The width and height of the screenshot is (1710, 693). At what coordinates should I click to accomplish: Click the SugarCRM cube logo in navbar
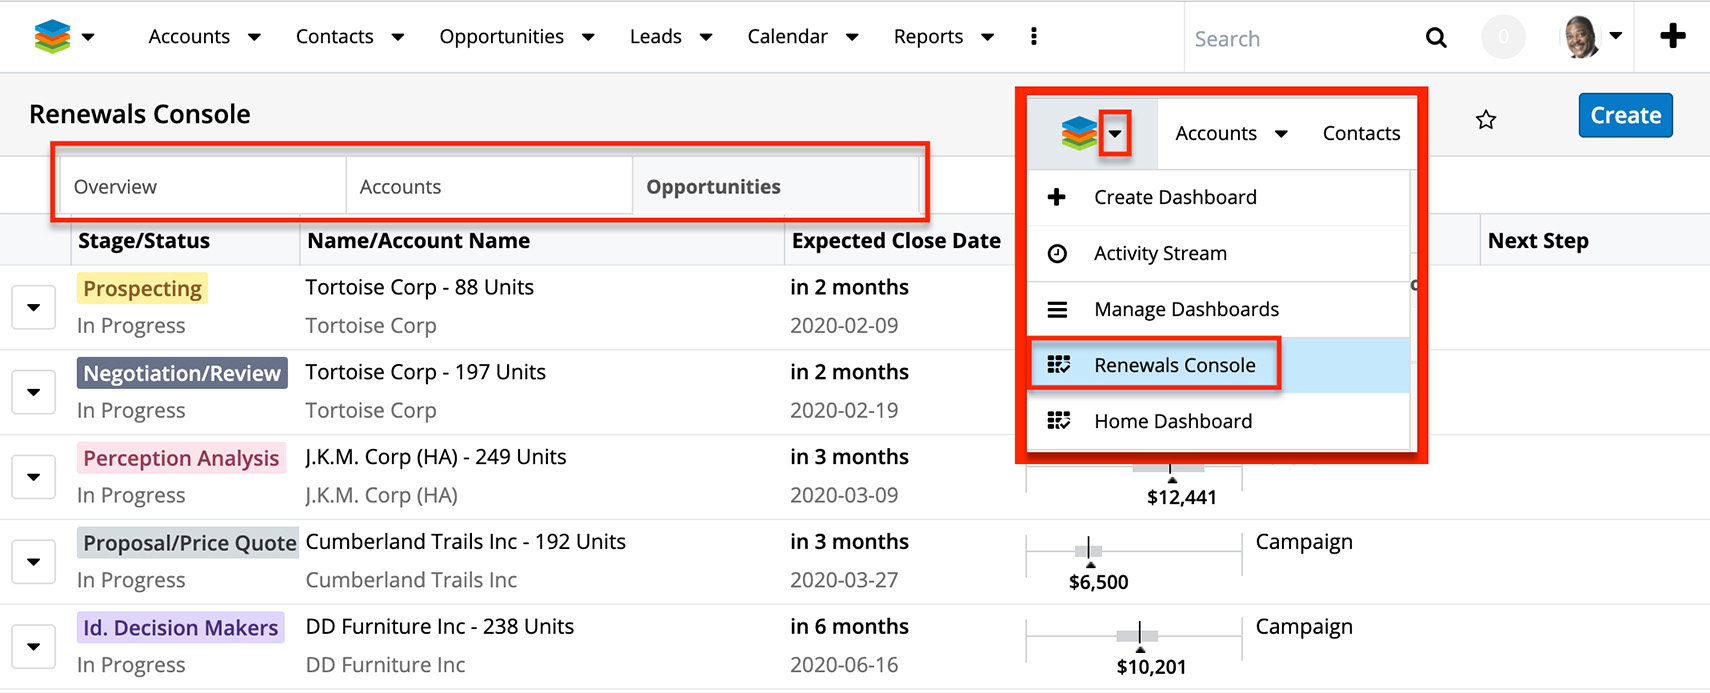pyautogui.click(x=52, y=37)
